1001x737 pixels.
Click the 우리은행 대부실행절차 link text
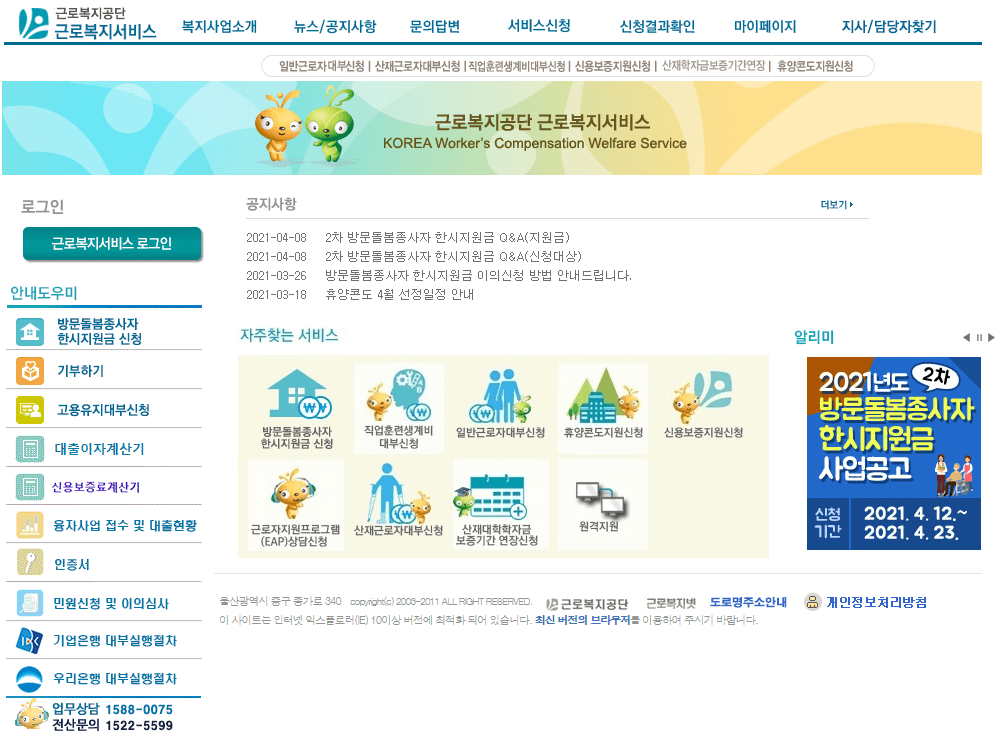tap(115, 679)
